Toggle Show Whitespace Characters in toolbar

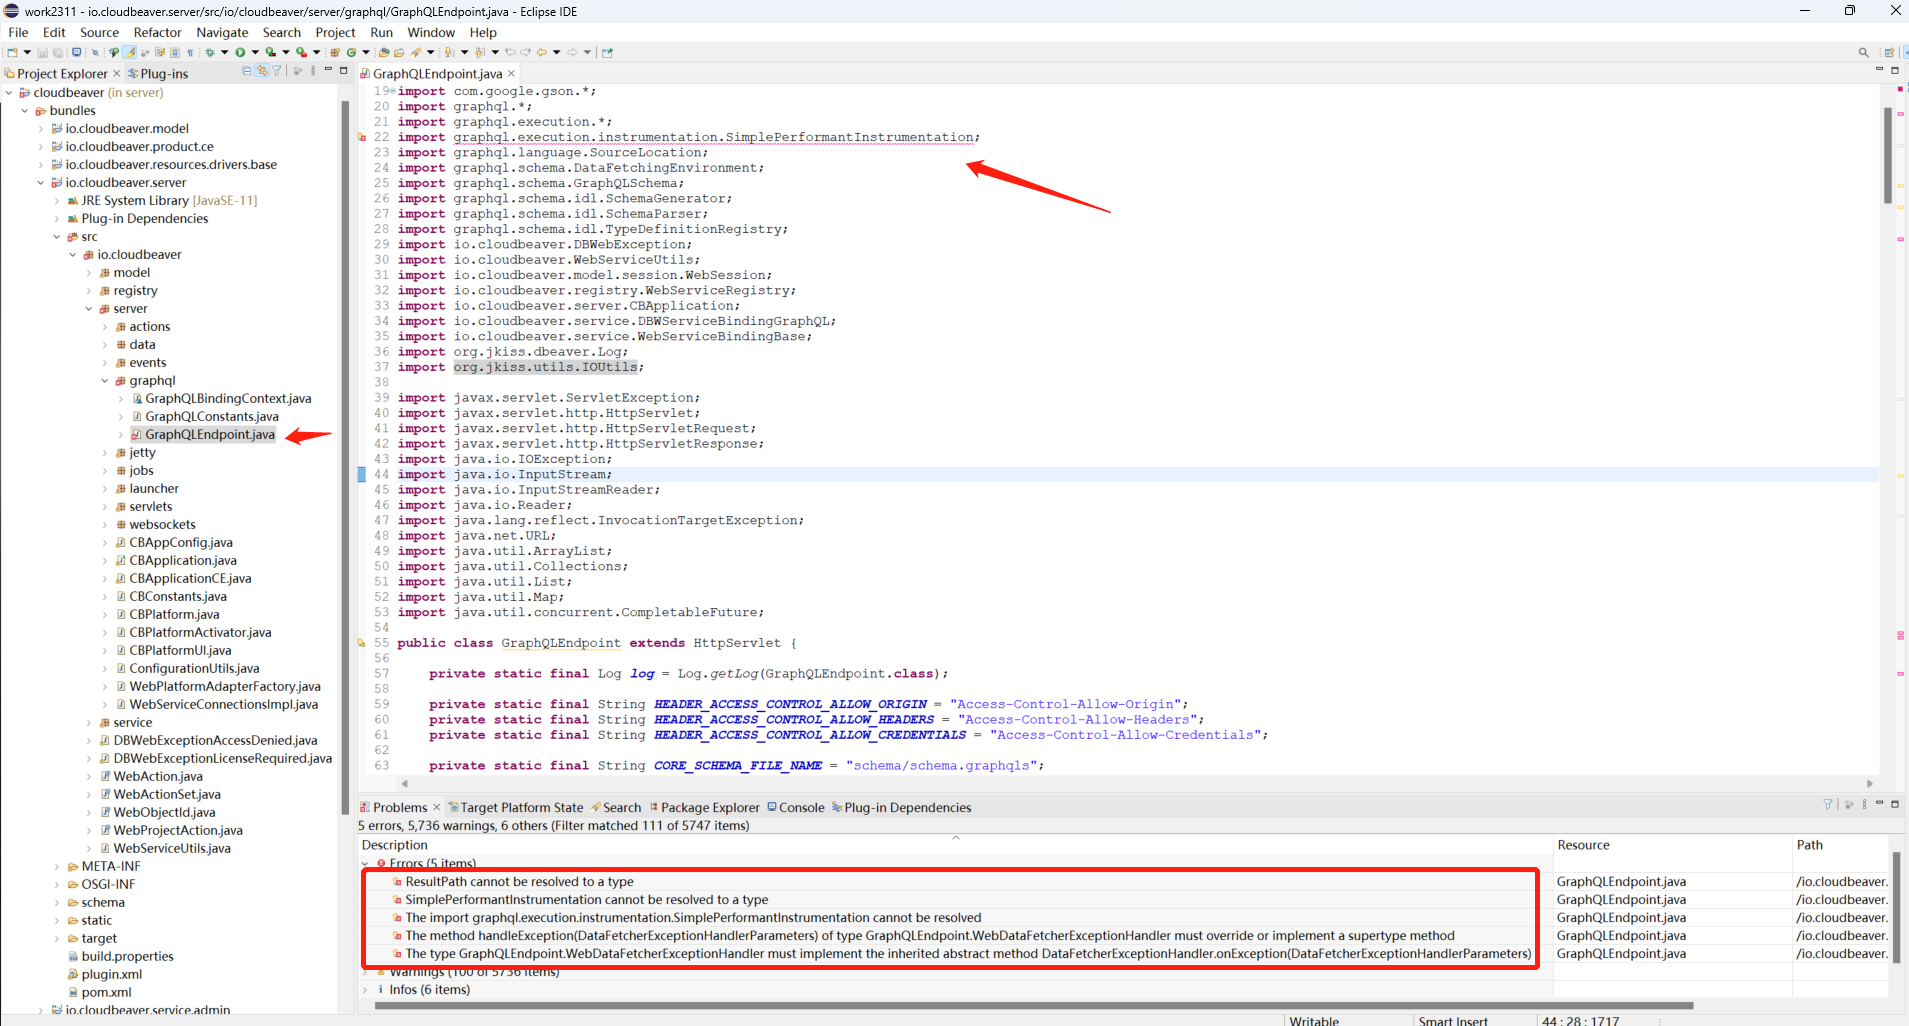pyautogui.click(x=190, y=52)
